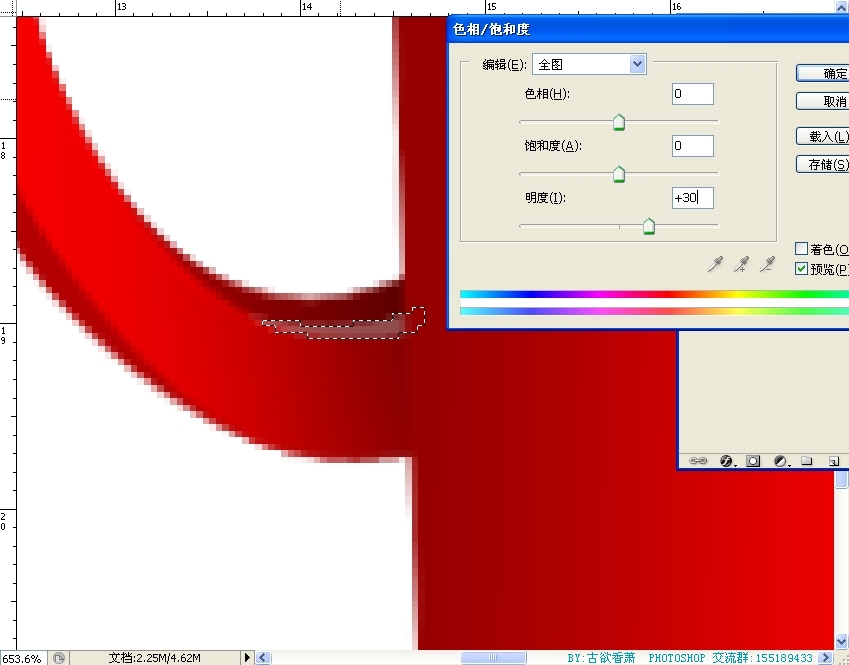This screenshot has width=849, height=665.
Task: Open the 编辑 channel dropdown (全图)
Action: click(x=589, y=64)
